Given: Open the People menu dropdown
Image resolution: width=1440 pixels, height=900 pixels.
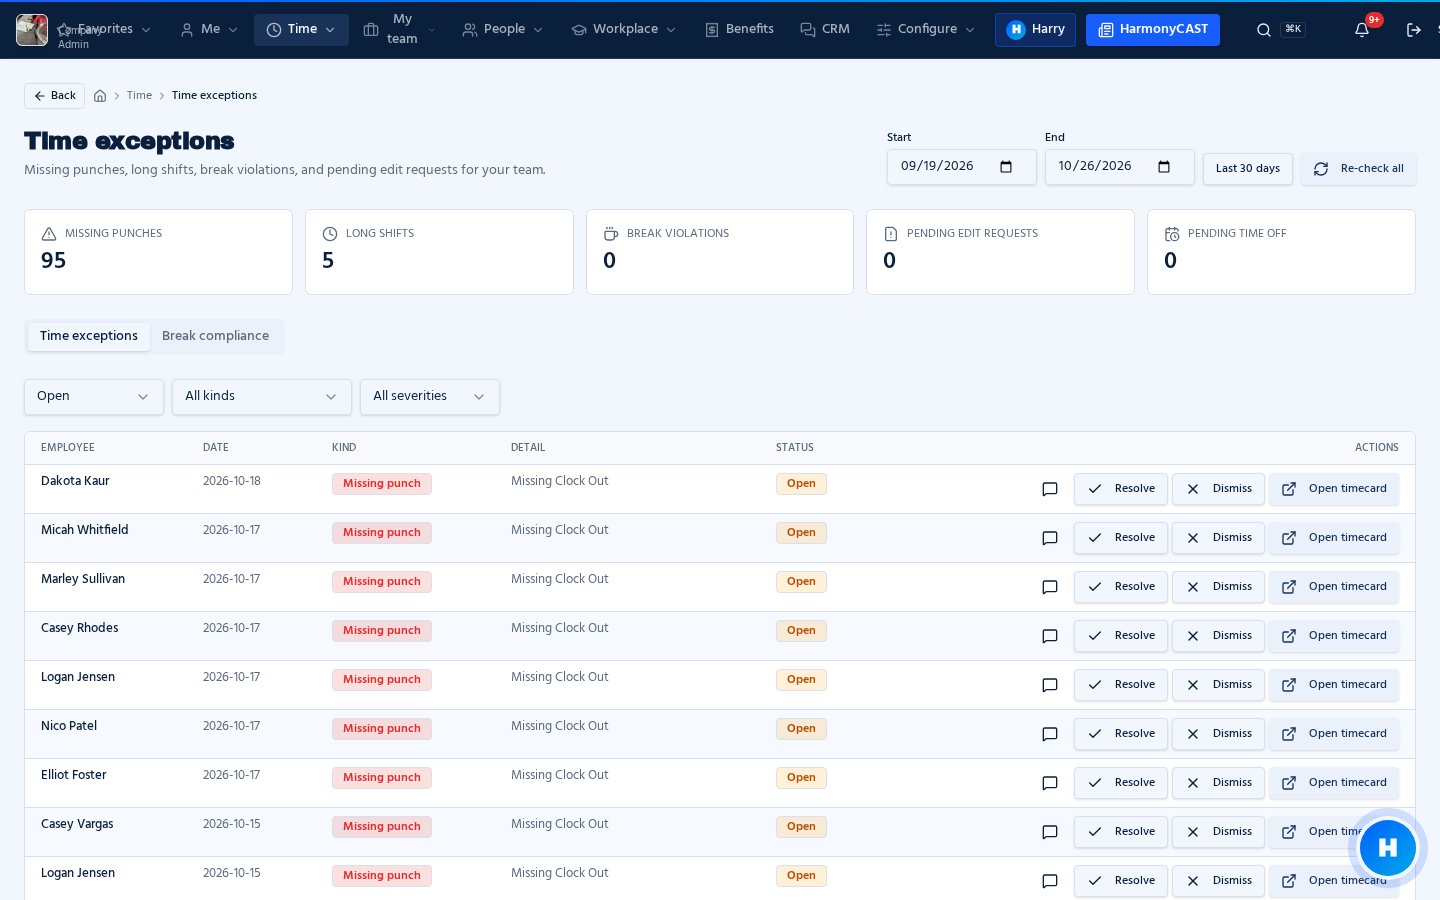Looking at the screenshot, I should click(503, 30).
